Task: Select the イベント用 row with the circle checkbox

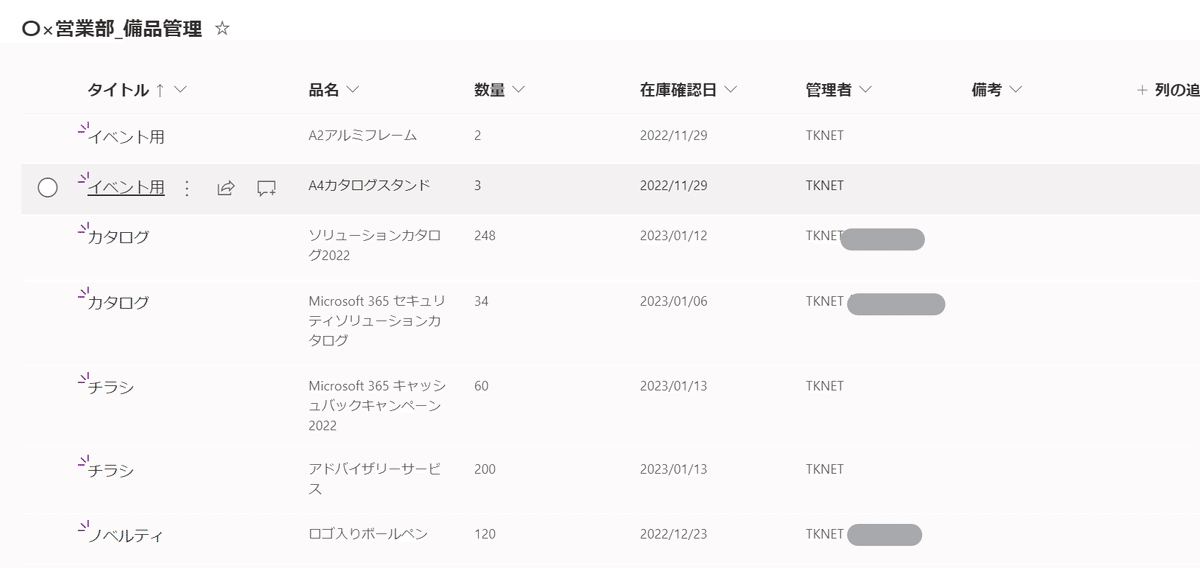Action: click(x=47, y=187)
